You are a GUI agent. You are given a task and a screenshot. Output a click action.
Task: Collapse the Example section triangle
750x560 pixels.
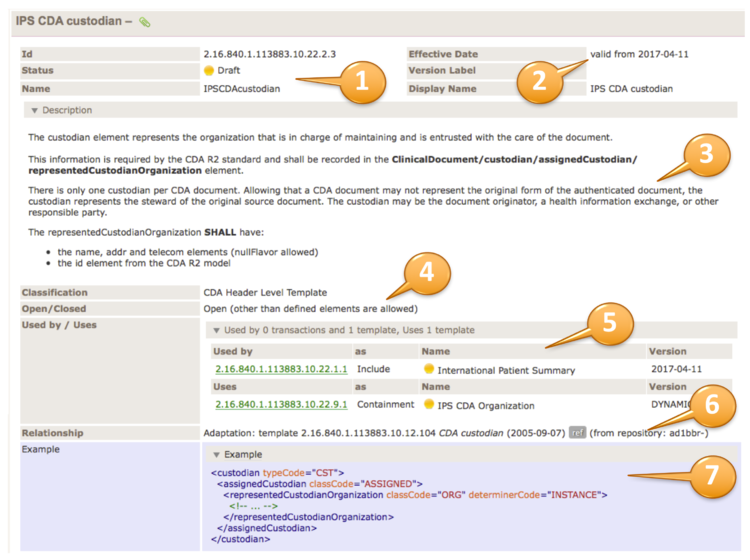click(216, 455)
